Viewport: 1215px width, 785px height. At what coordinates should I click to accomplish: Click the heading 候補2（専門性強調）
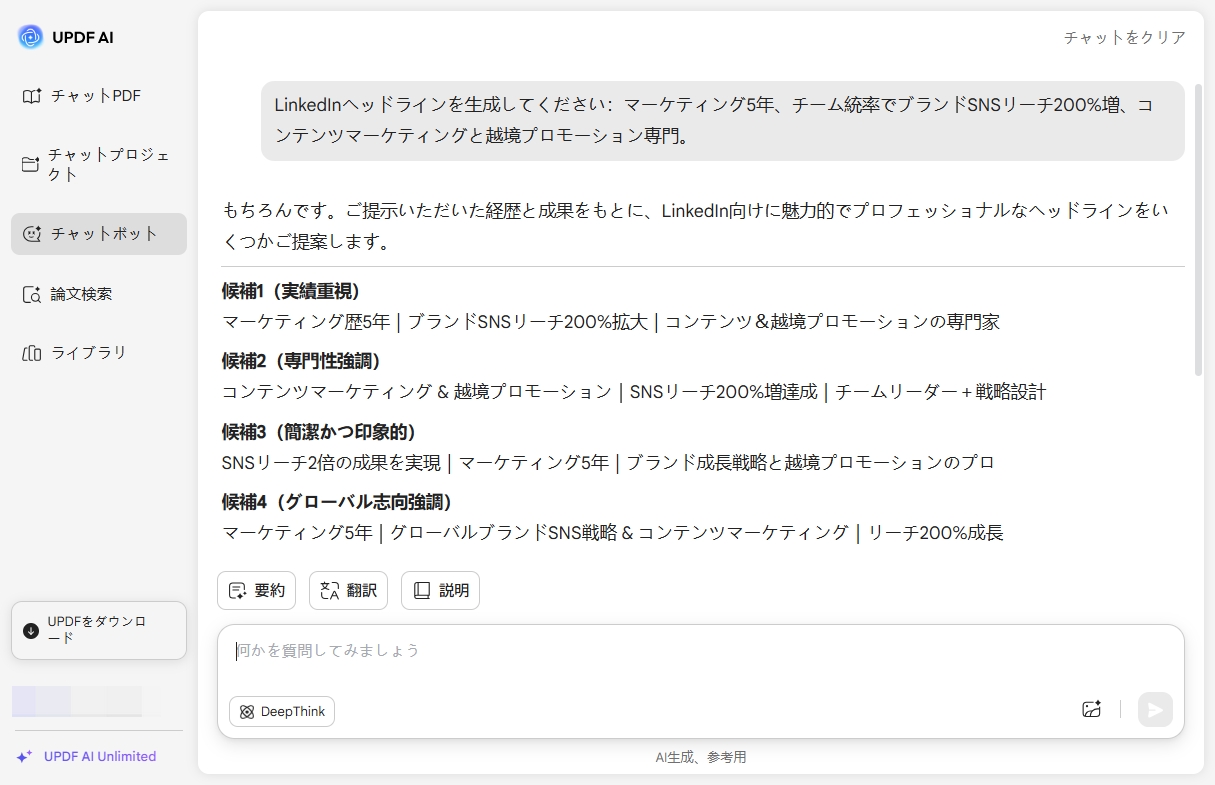[302, 361]
